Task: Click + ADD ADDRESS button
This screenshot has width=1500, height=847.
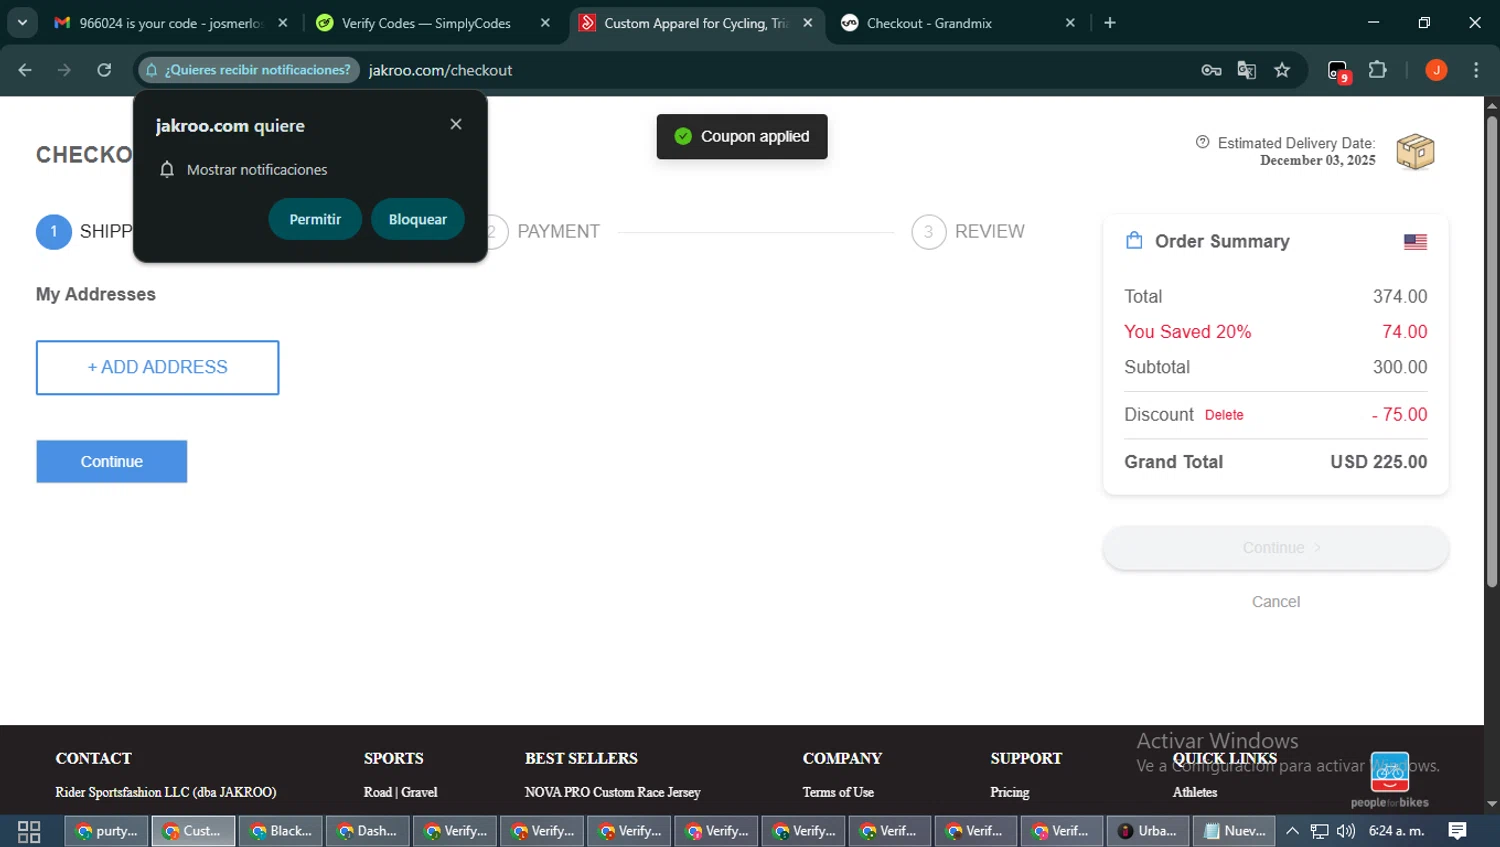Action: point(158,367)
